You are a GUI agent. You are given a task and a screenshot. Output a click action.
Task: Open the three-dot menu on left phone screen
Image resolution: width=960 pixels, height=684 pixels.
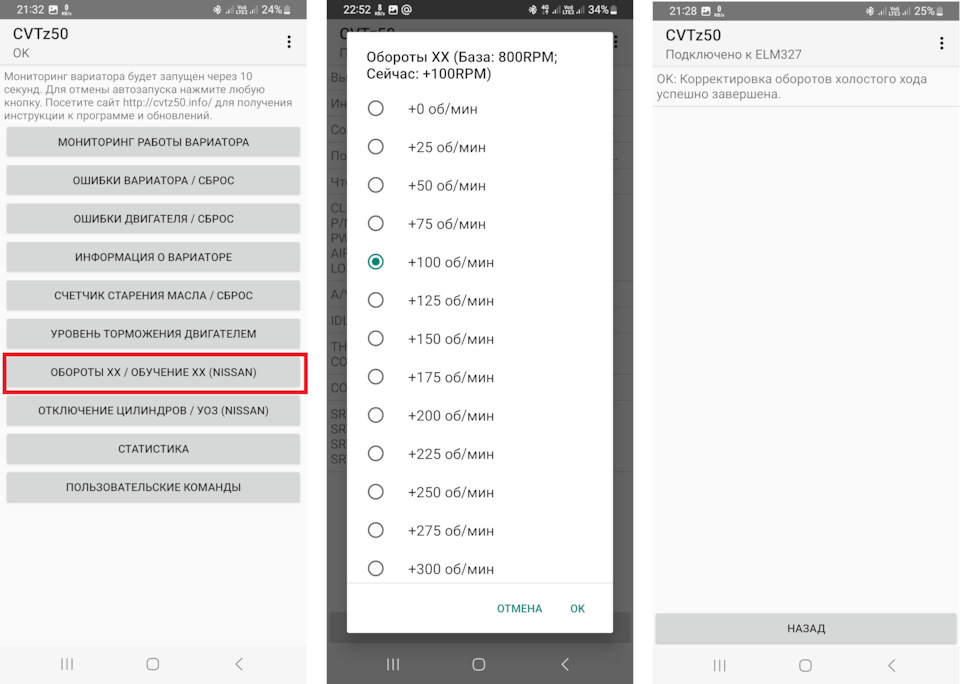point(289,42)
